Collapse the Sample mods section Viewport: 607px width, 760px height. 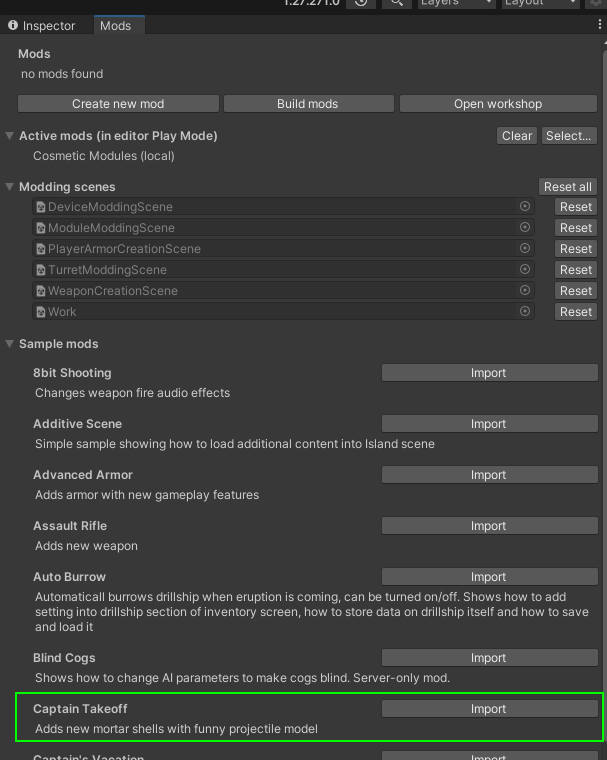[10, 344]
